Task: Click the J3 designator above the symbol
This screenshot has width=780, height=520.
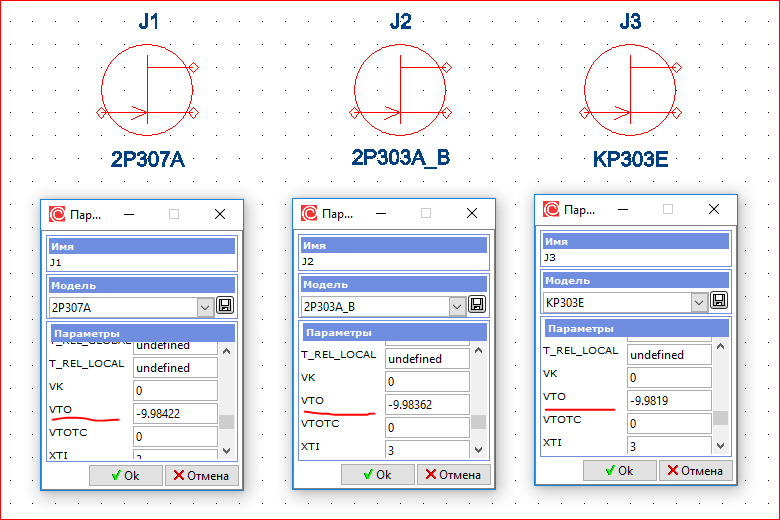Action: point(630,22)
